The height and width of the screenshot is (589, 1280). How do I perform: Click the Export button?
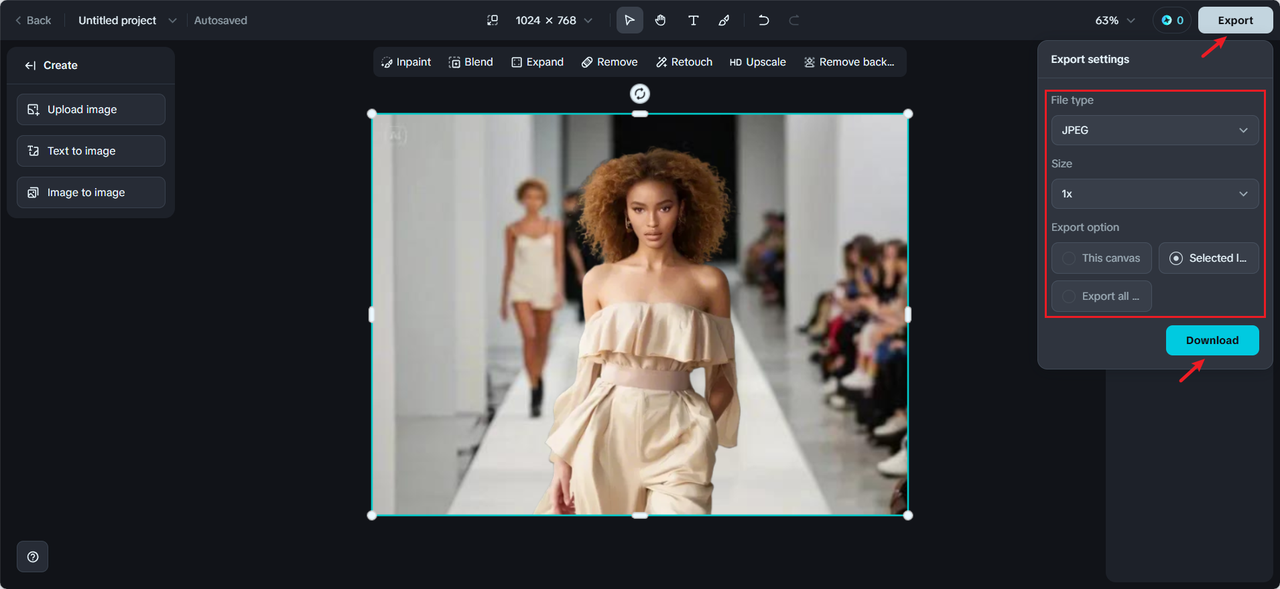(x=1235, y=20)
